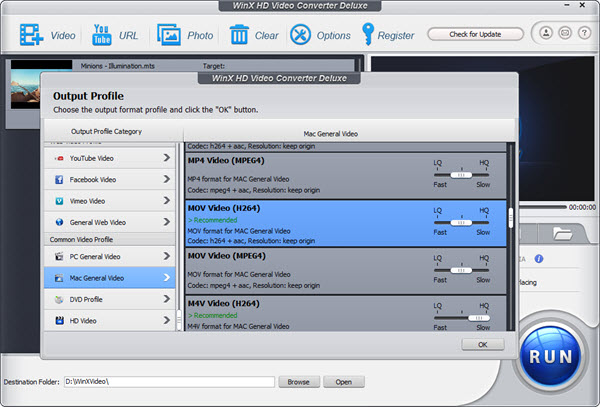The height and width of the screenshot is (407, 600).
Task: Click the user account icon
Action: coord(546,33)
